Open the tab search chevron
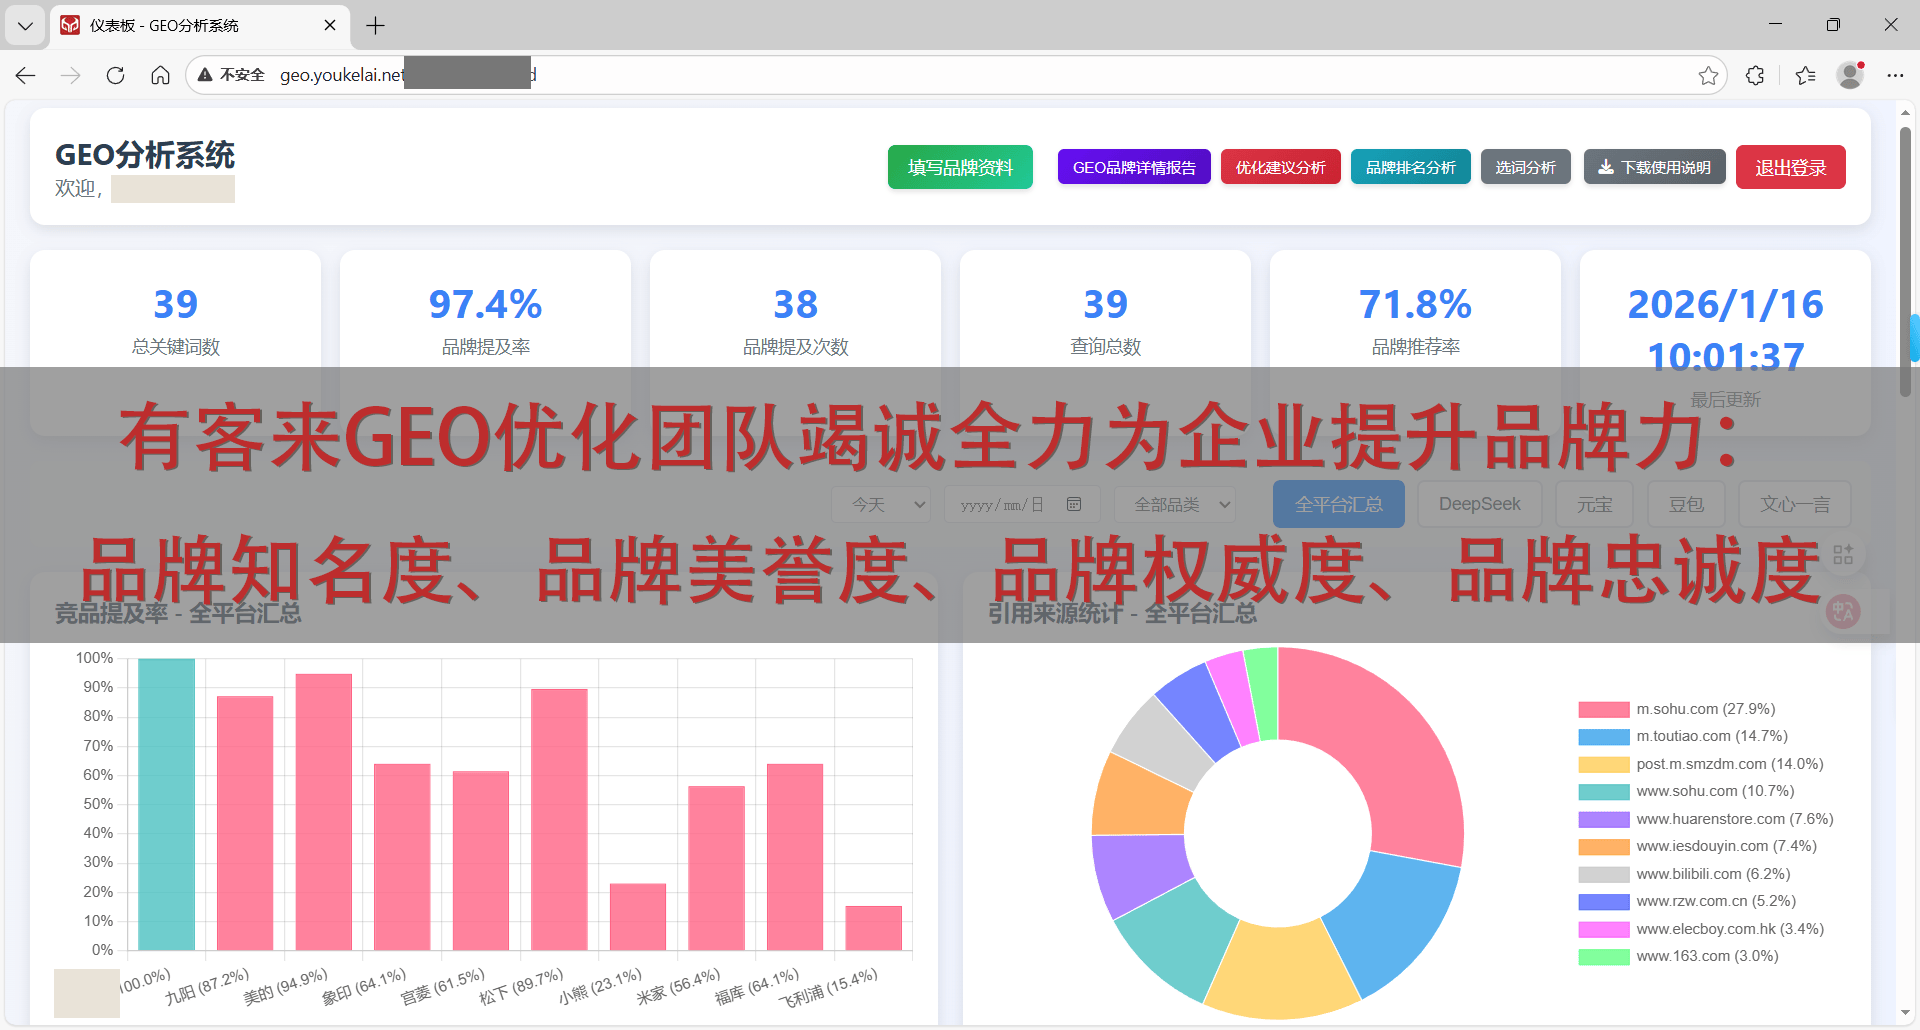Image resolution: width=1920 pixels, height=1030 pixels. coord(25,25)
